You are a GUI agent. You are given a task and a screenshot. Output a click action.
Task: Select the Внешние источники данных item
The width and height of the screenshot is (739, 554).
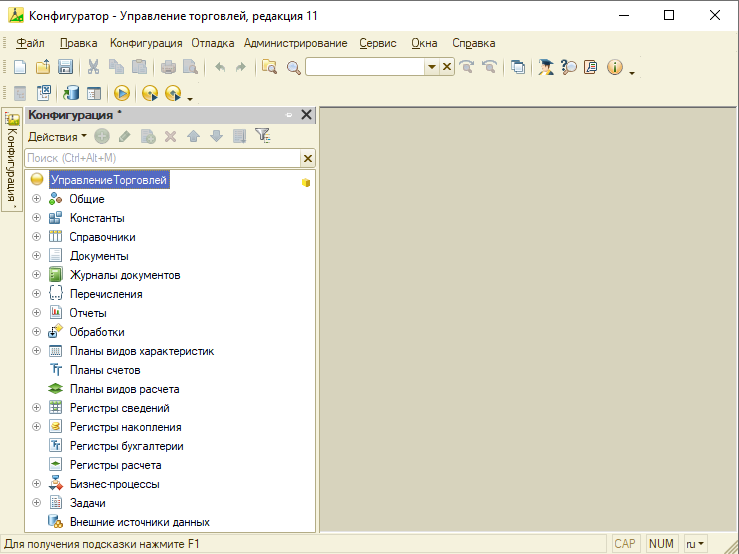coord(140,522)
